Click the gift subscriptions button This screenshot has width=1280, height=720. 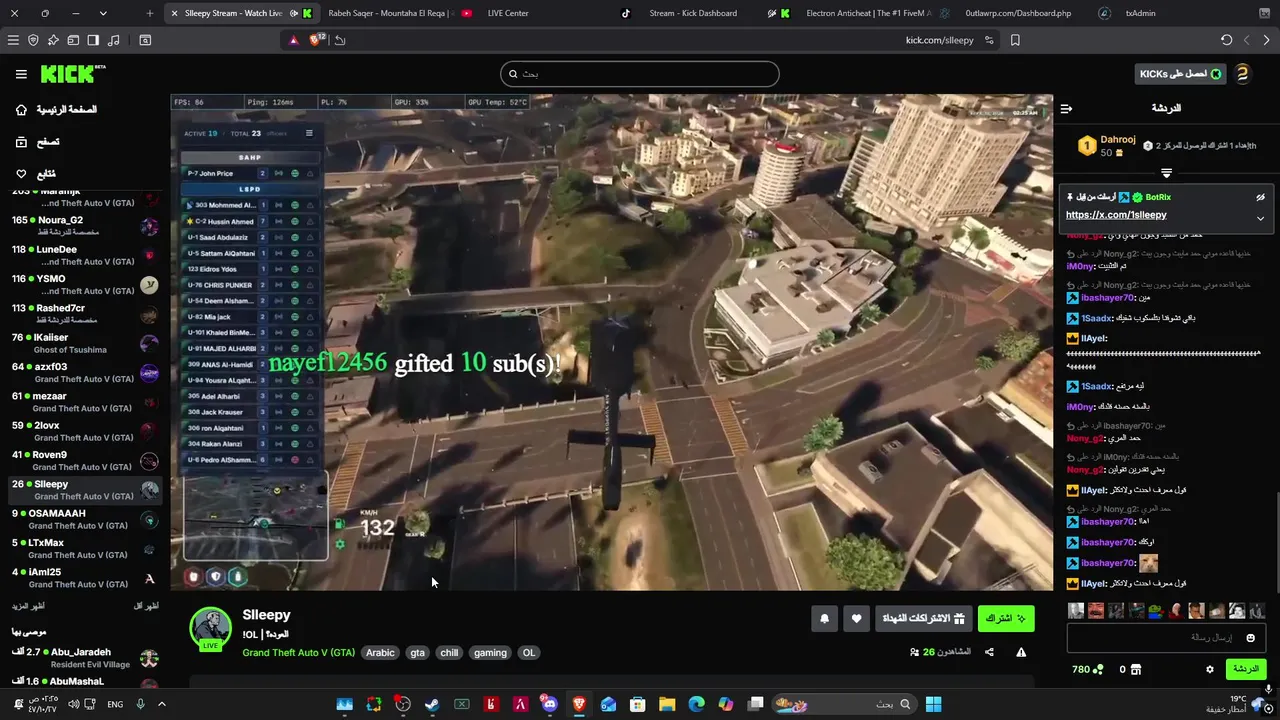pos(923,619)
